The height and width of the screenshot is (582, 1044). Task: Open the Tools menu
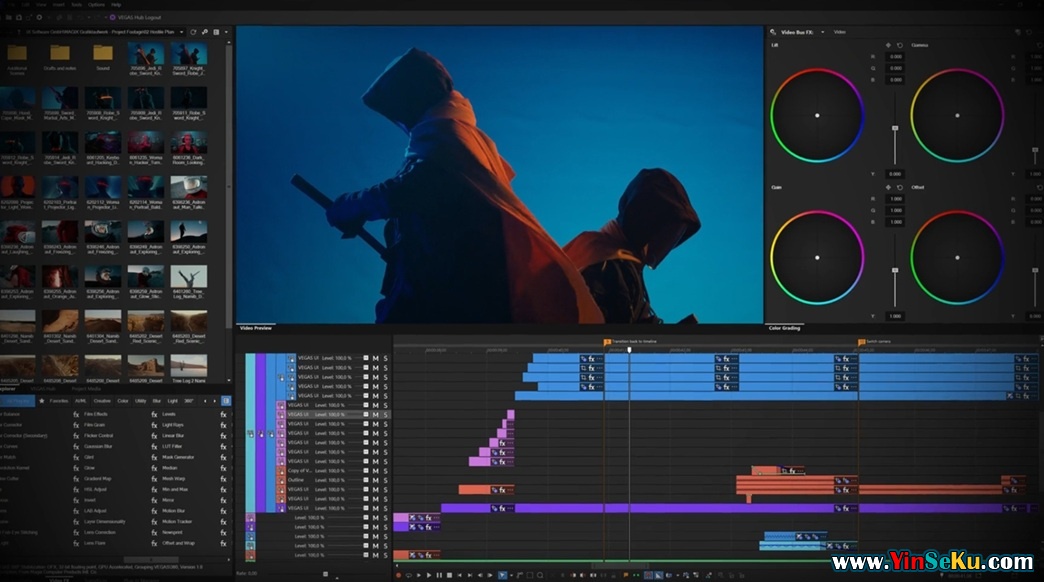click(76, 4)
